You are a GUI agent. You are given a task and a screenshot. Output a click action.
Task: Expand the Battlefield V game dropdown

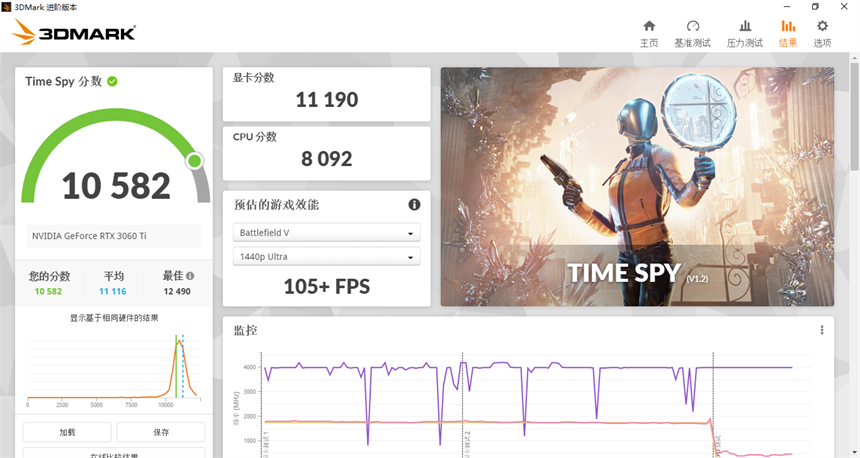point(326,233)
